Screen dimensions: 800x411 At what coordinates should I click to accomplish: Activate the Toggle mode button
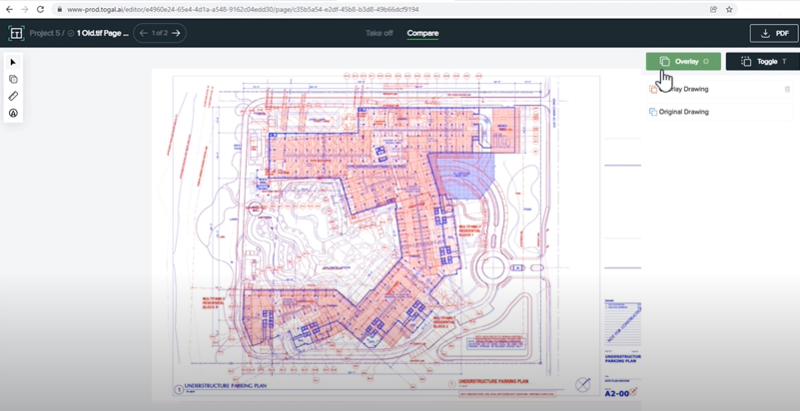pos(763,61)
